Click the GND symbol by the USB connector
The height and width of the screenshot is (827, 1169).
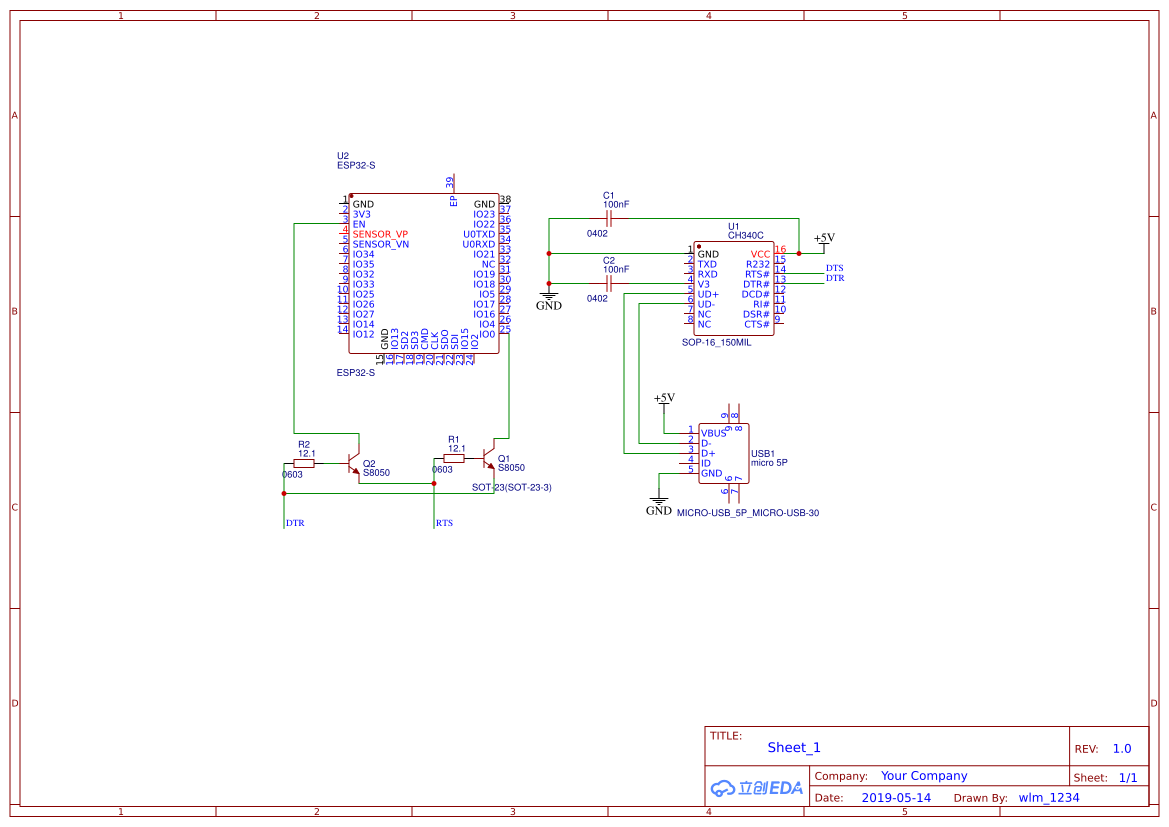point(659,505)
